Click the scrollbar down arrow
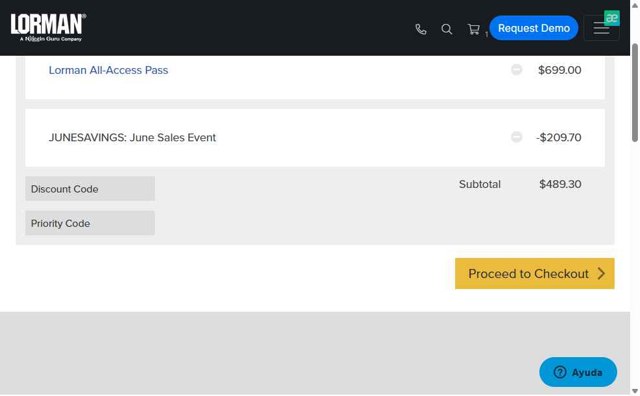This screenshot has width=640, height=396. coord(635,392)
